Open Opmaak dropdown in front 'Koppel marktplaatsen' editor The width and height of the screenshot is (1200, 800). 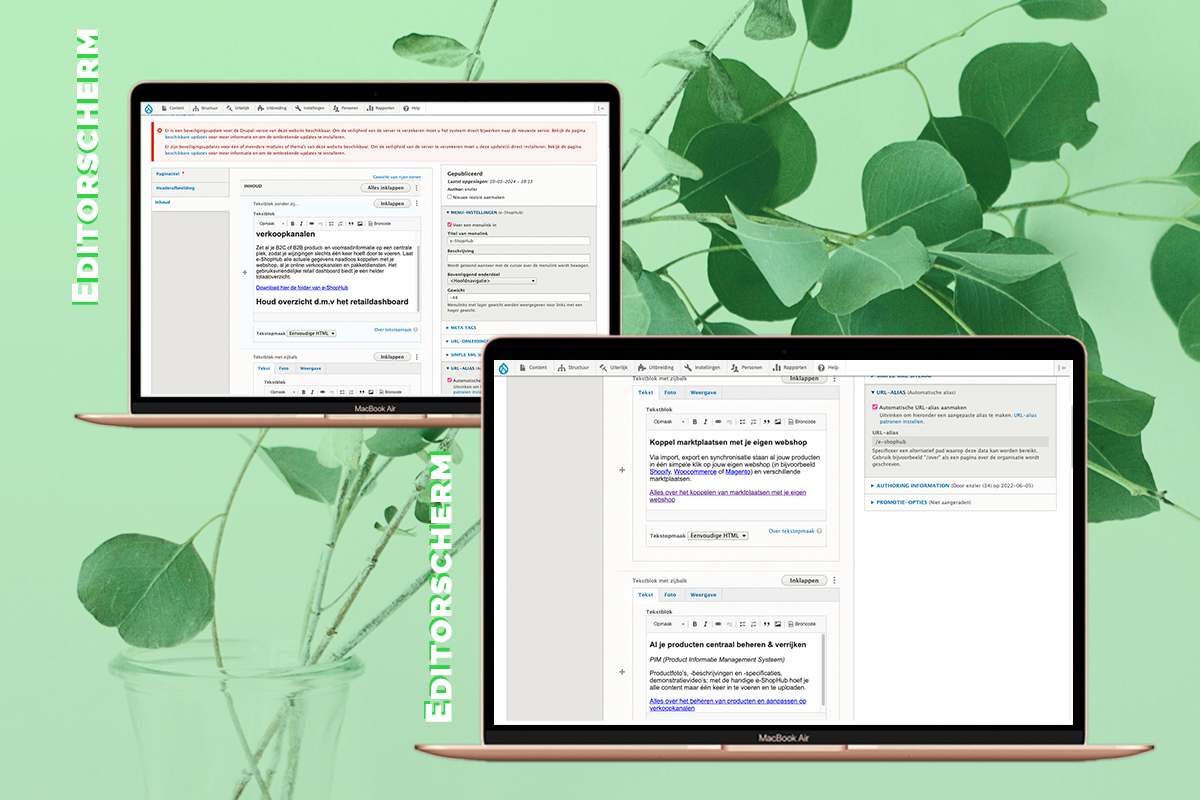tap(667, 422)
